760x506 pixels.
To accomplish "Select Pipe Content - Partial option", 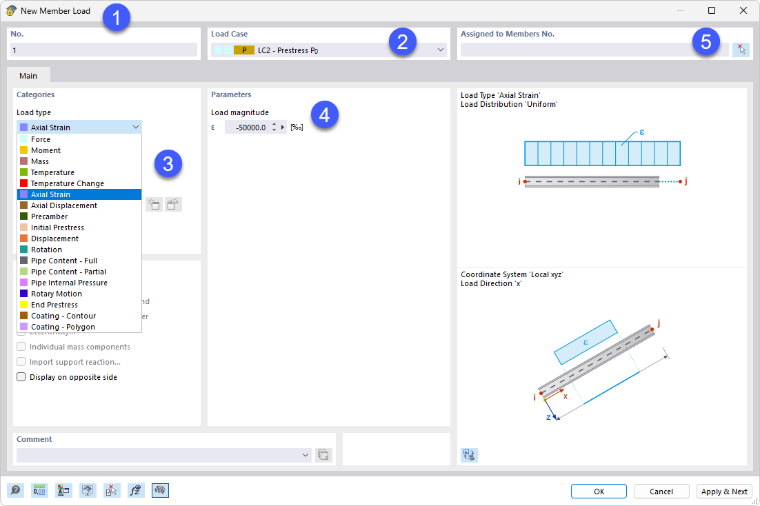I will coord(79,271).
